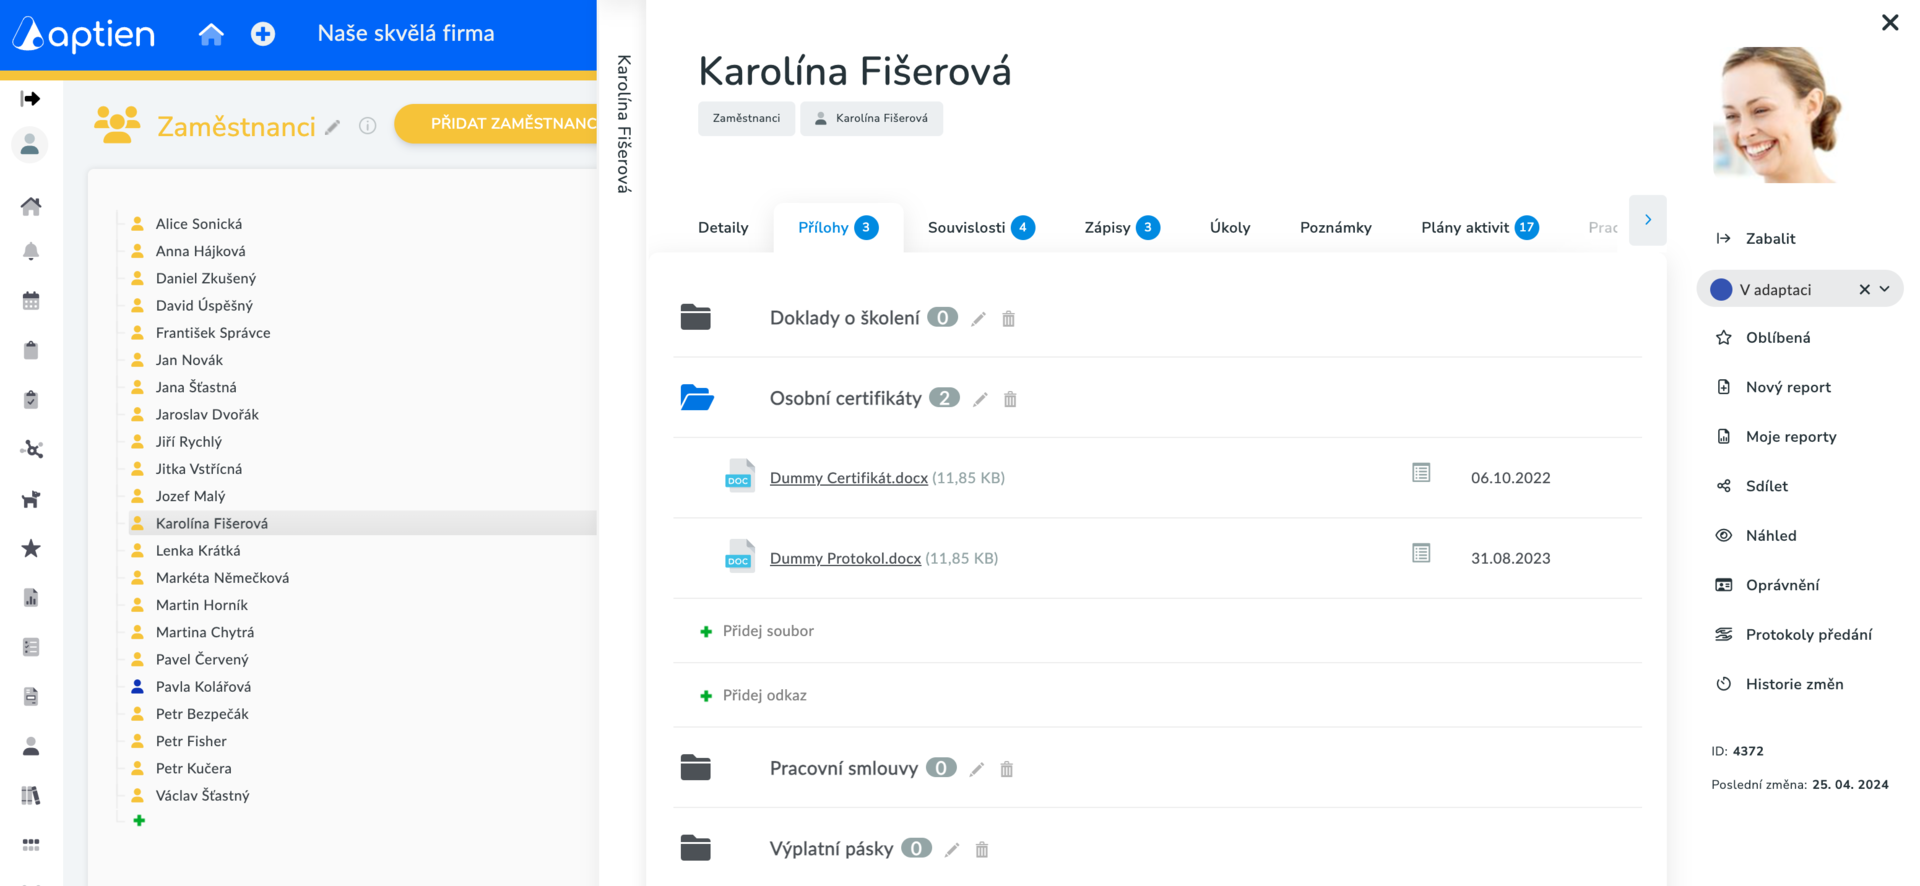Click PŘIDAT ZAMĚSTNANCE button
Image resolution: width=1920 pixels, height=886 pixels.
[x=496, y=124]
